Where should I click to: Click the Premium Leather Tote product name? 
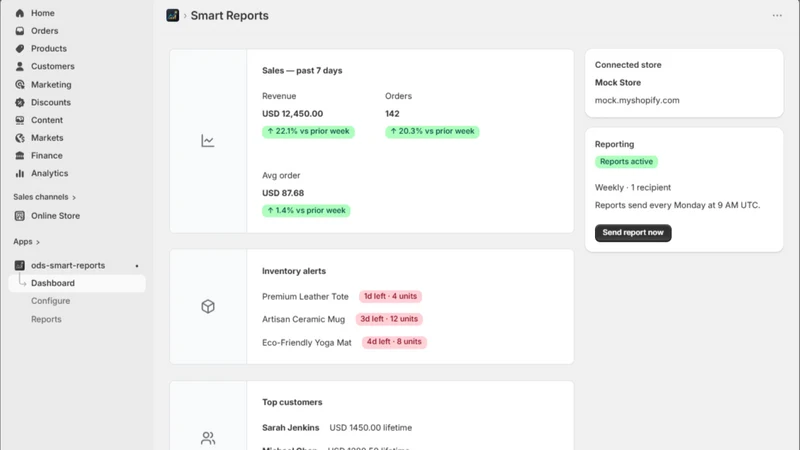305,297
